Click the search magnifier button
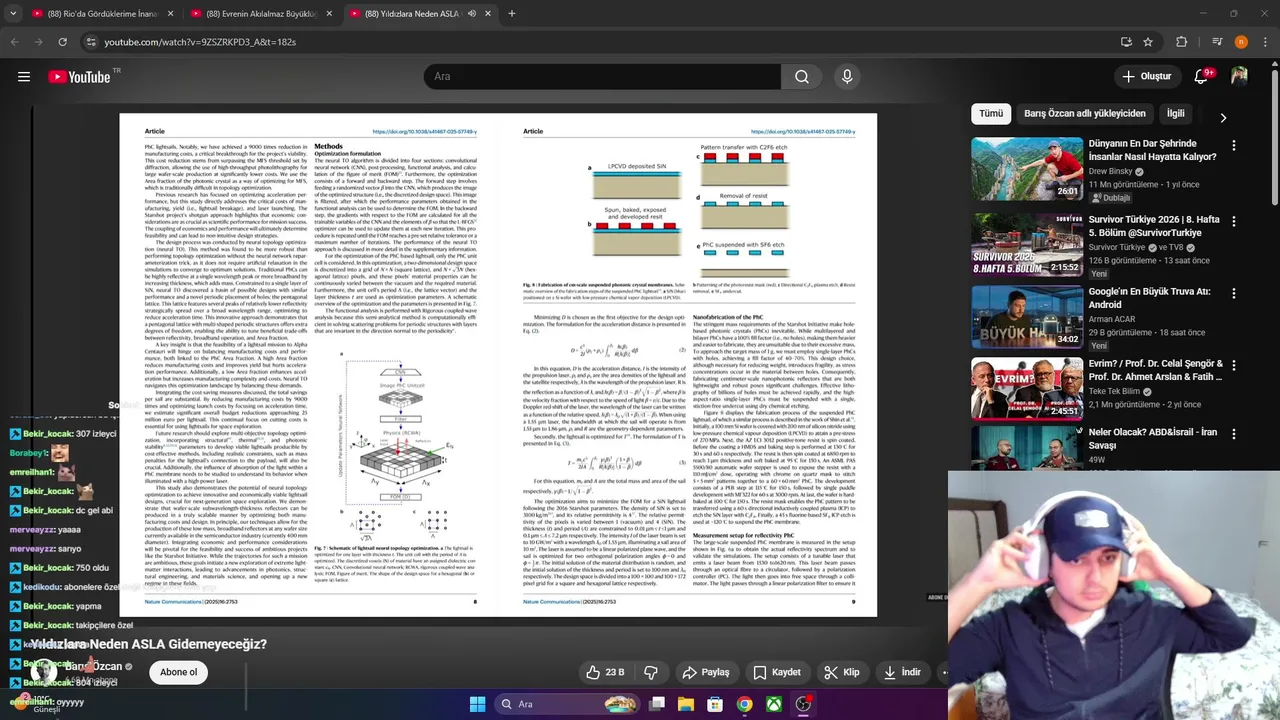This screenshot has height=720, width=1280. coord(802,77)
